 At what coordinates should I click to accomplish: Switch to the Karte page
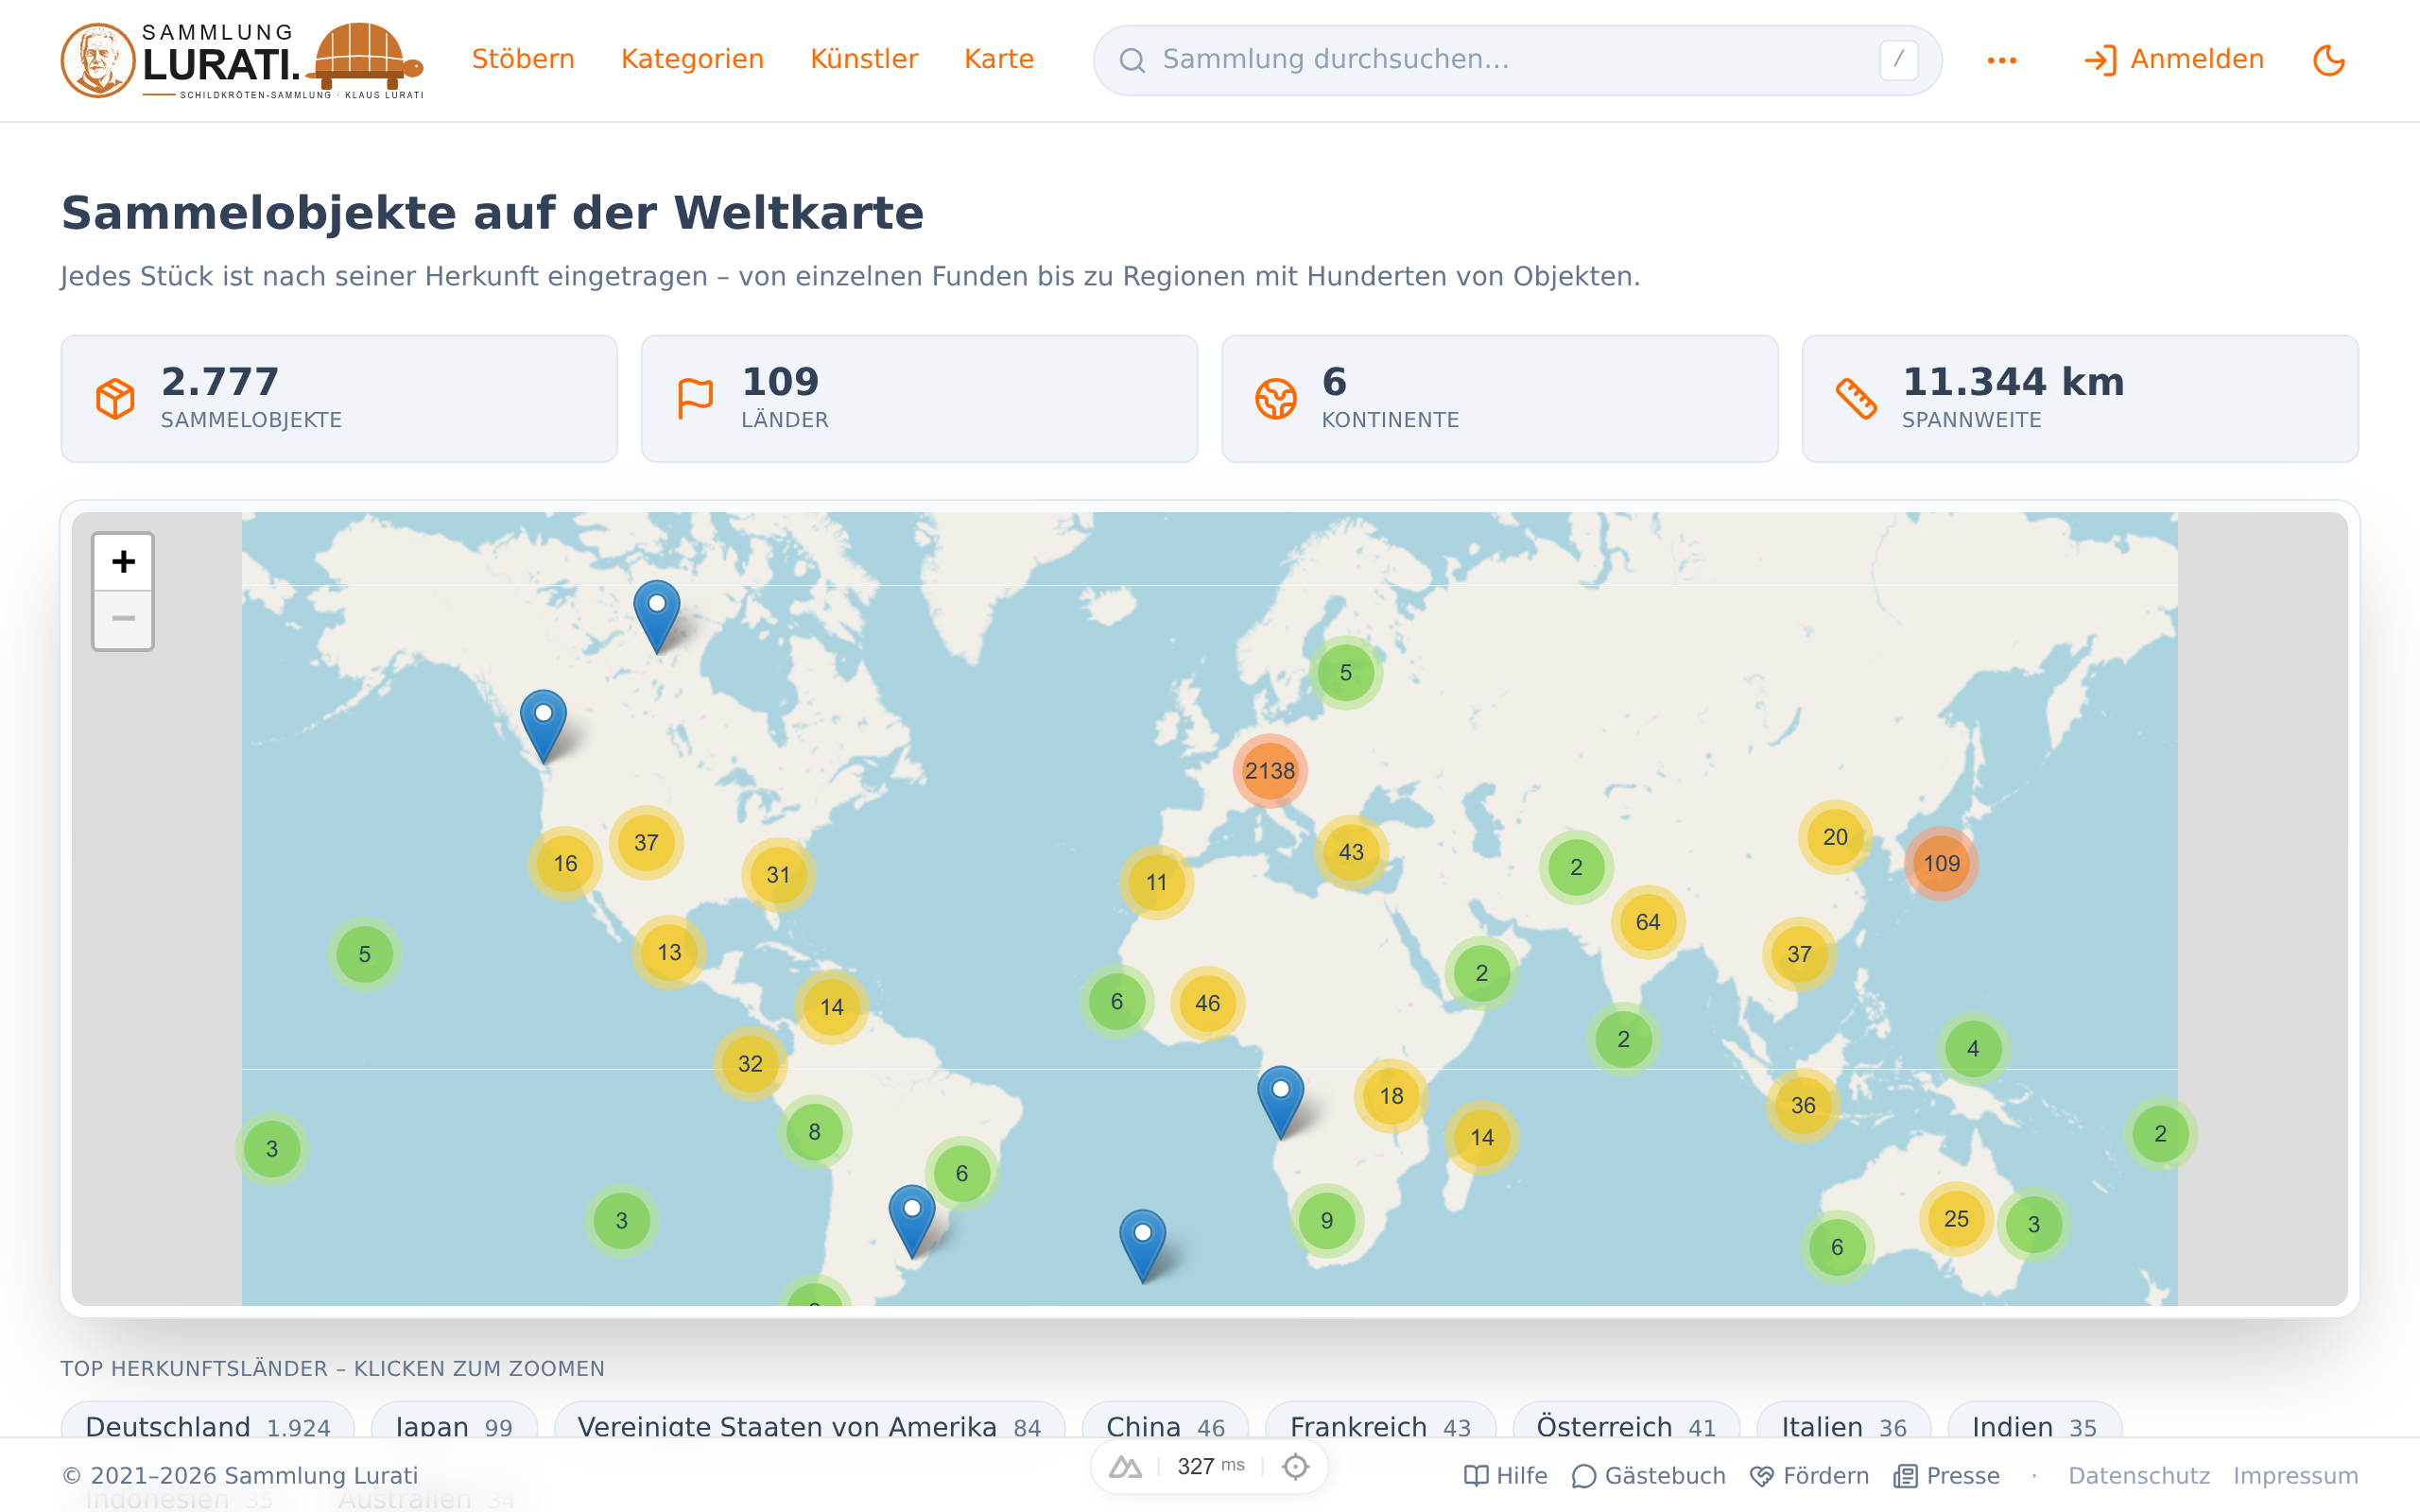(x=999, y=60)
